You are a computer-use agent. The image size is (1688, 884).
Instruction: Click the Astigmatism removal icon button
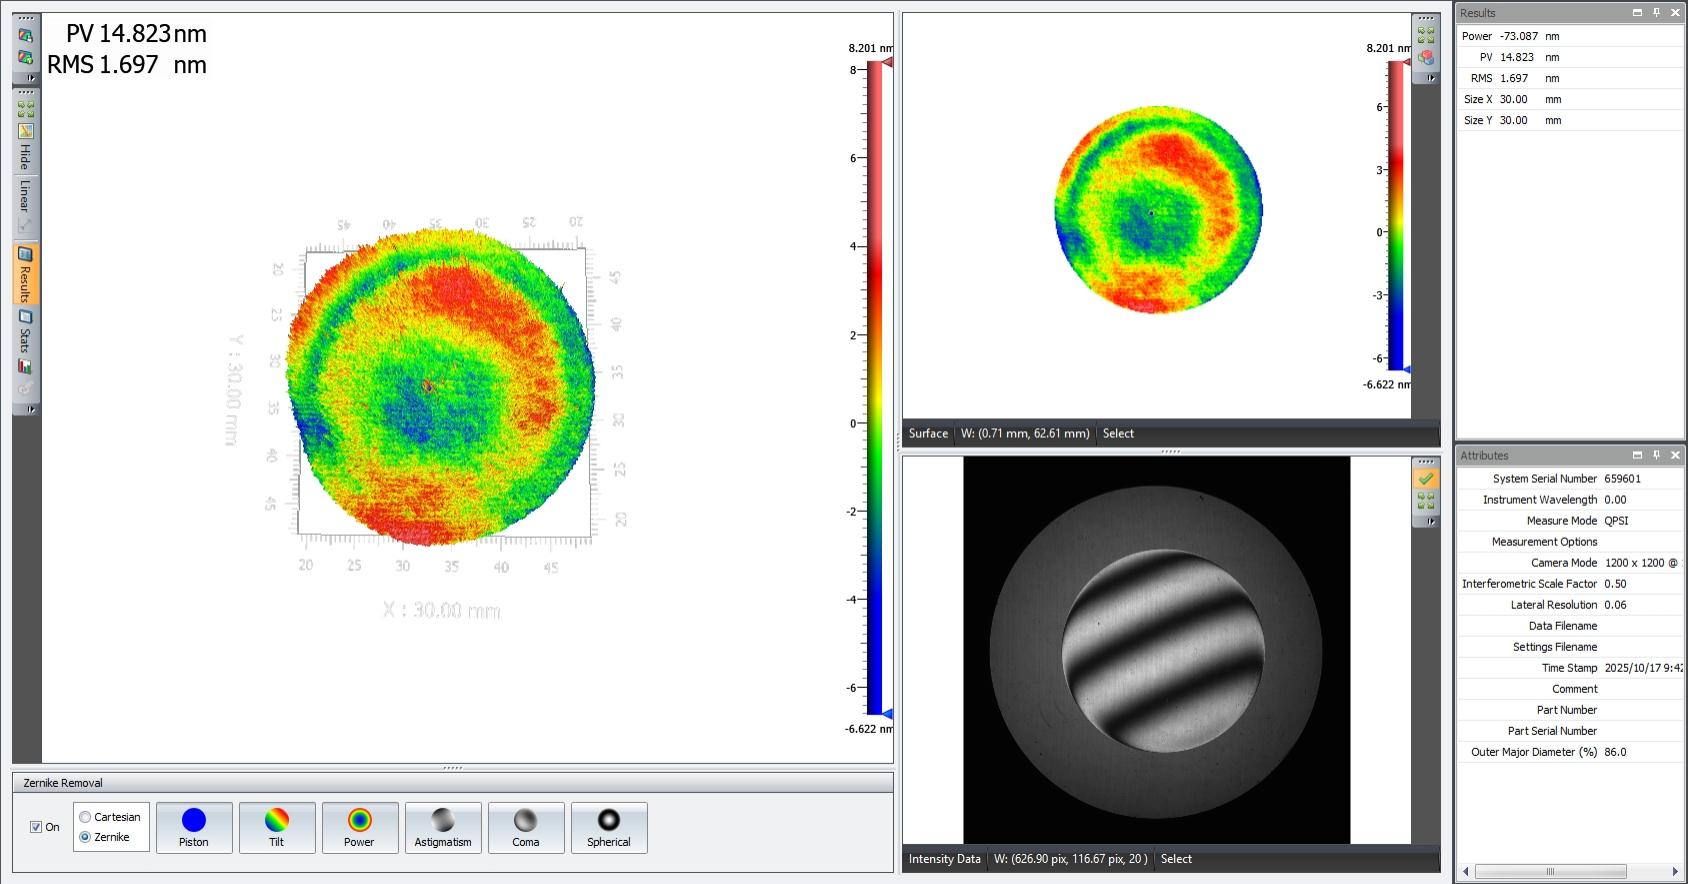pos(442,827)
